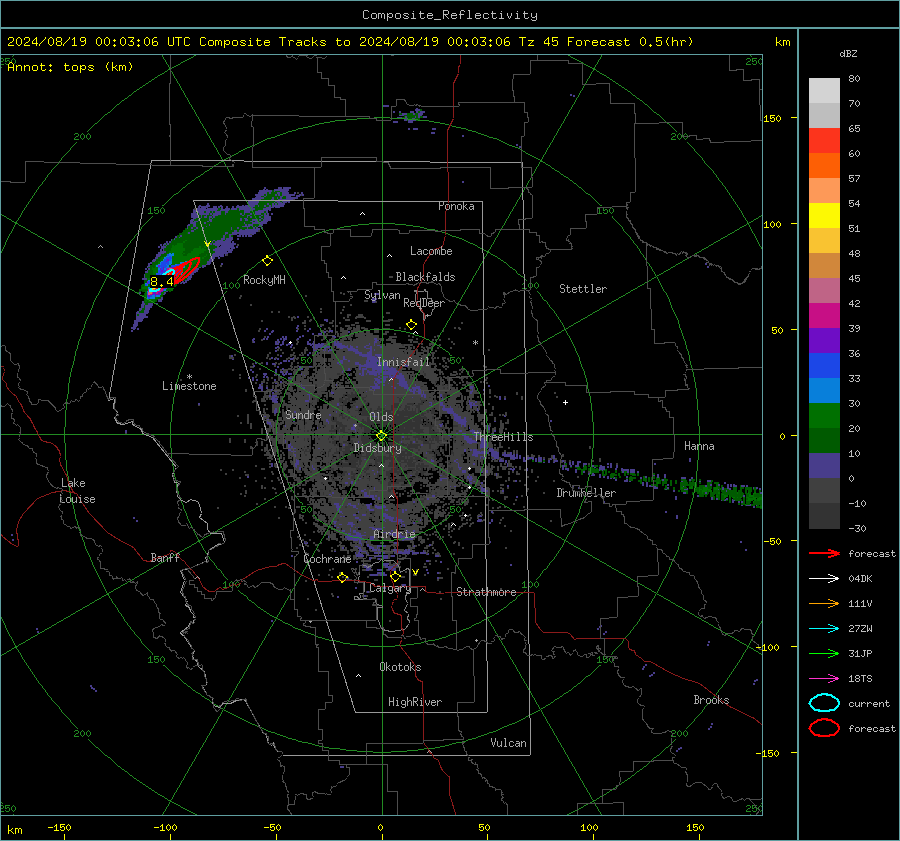Click the Ponoka city label
Viewport: 900px width, 841px height.
(456, 206)
